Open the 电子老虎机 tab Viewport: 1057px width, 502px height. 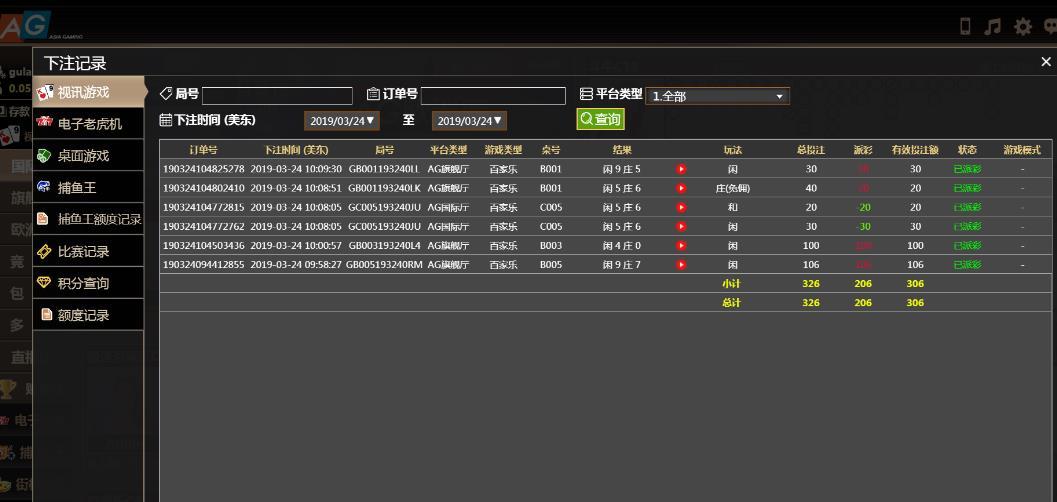point(88,124)
